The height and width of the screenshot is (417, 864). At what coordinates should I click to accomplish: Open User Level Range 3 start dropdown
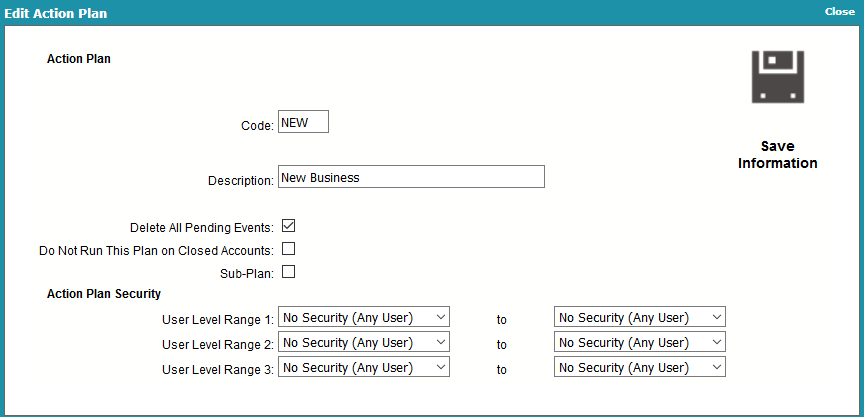[364, 367]
